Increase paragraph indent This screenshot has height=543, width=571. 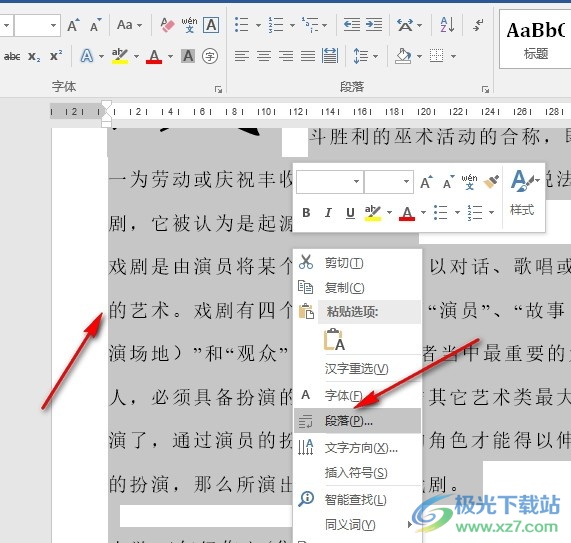pos(374,25)
